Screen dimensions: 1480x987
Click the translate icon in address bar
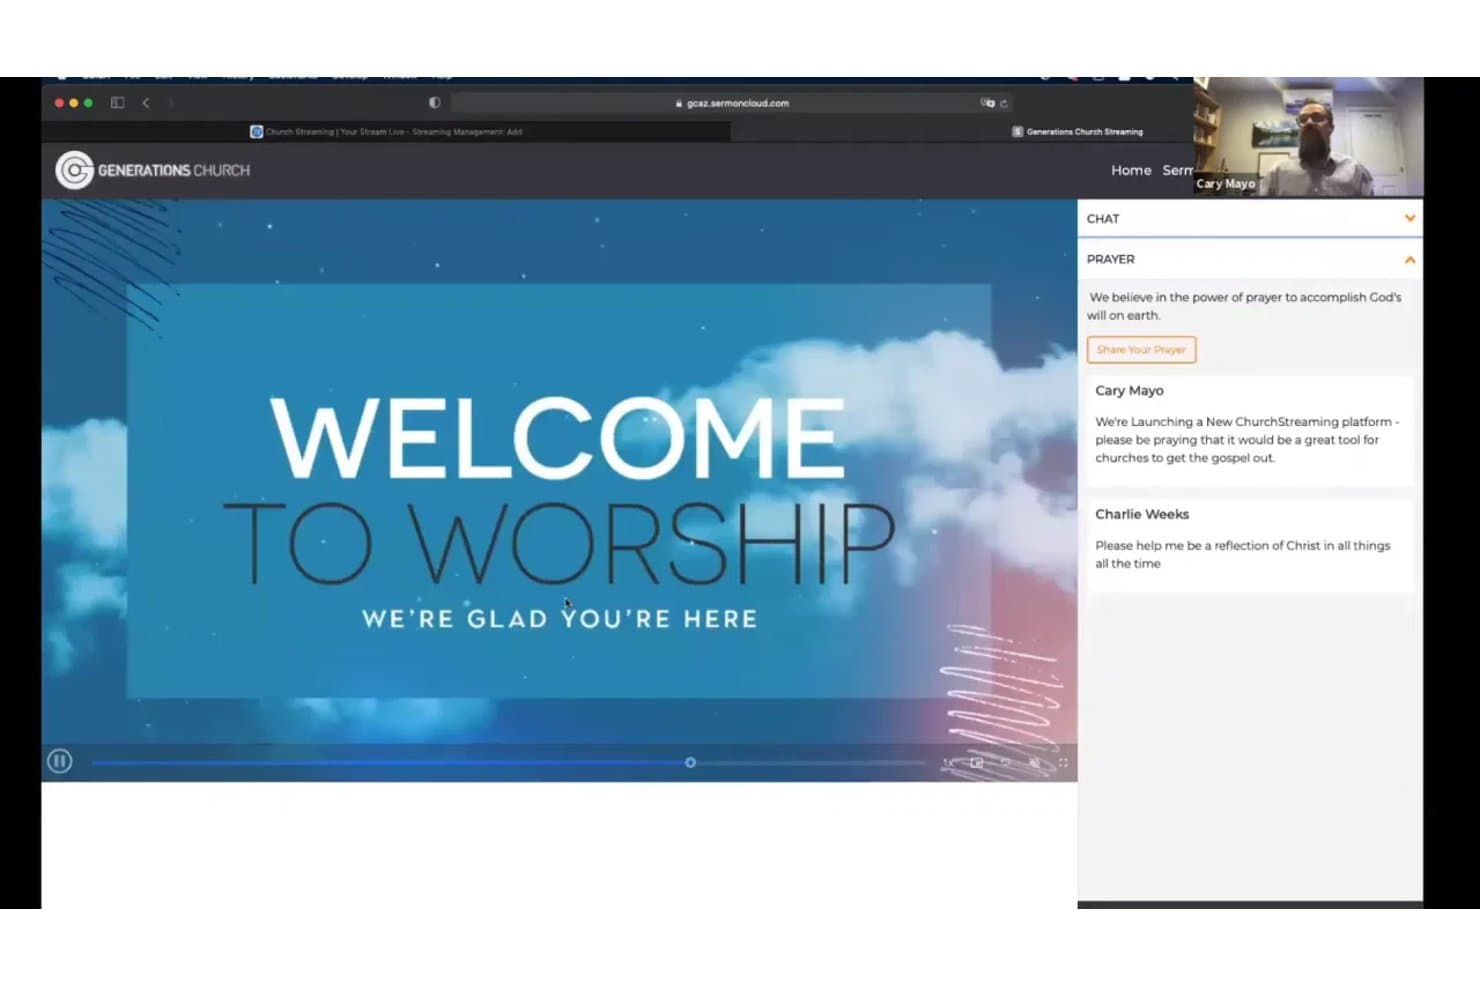coord(987,103)
